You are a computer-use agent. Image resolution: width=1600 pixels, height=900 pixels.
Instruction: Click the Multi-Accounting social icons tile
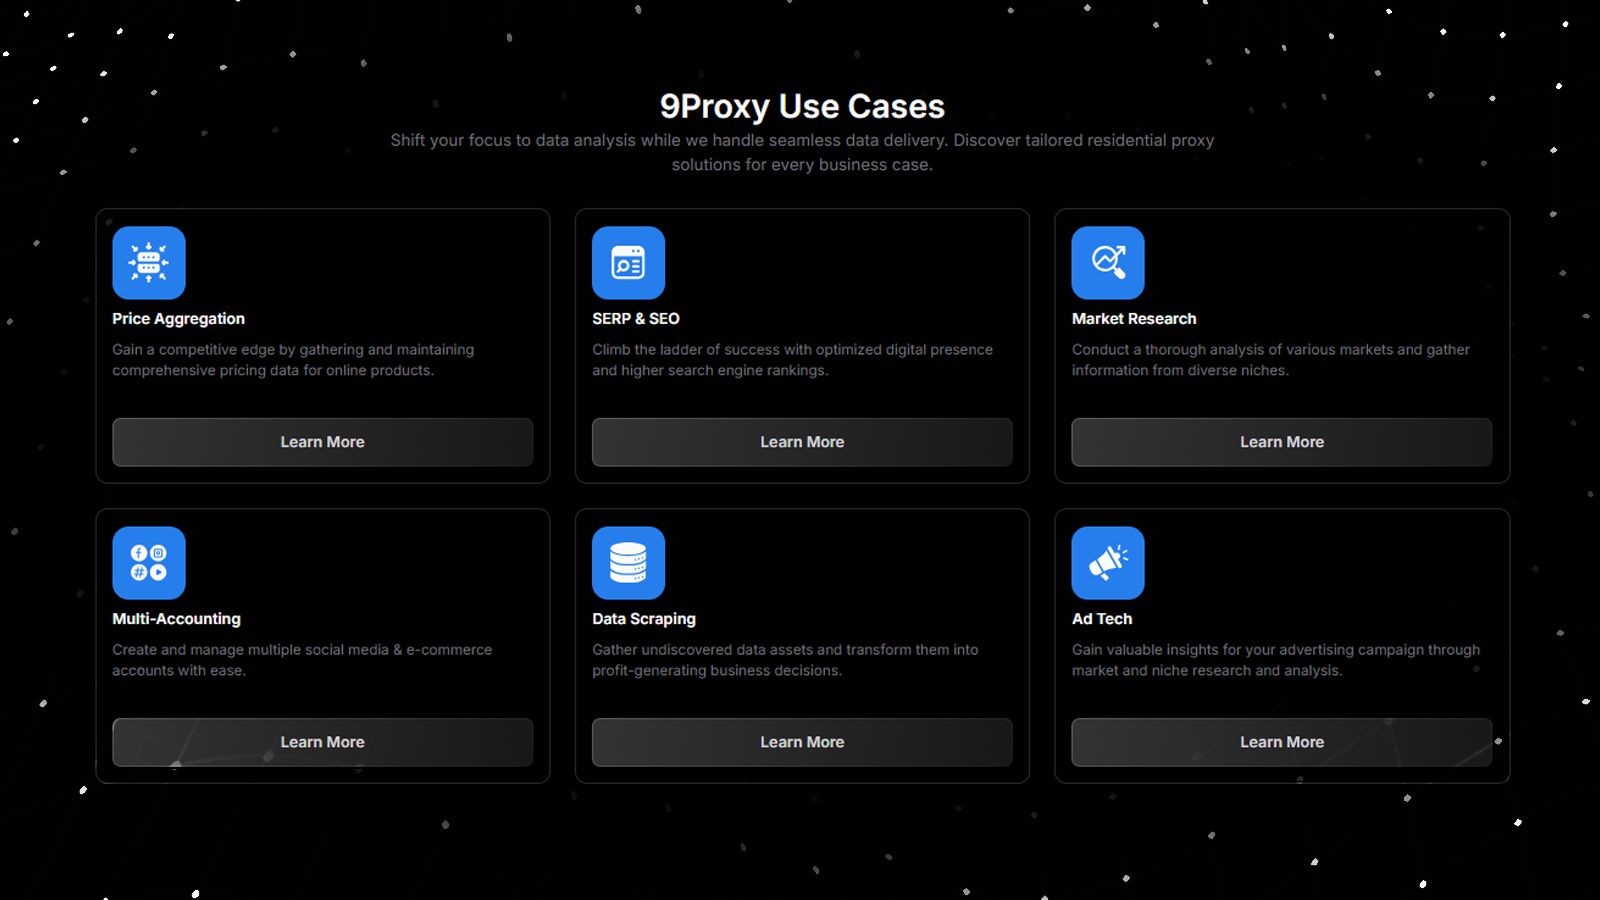point(149,563)
